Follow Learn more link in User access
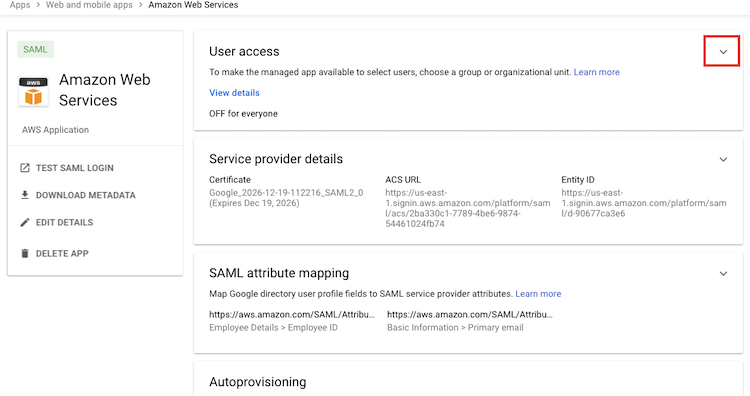This screenshot has width=750, height=396. tap(596, 72)
